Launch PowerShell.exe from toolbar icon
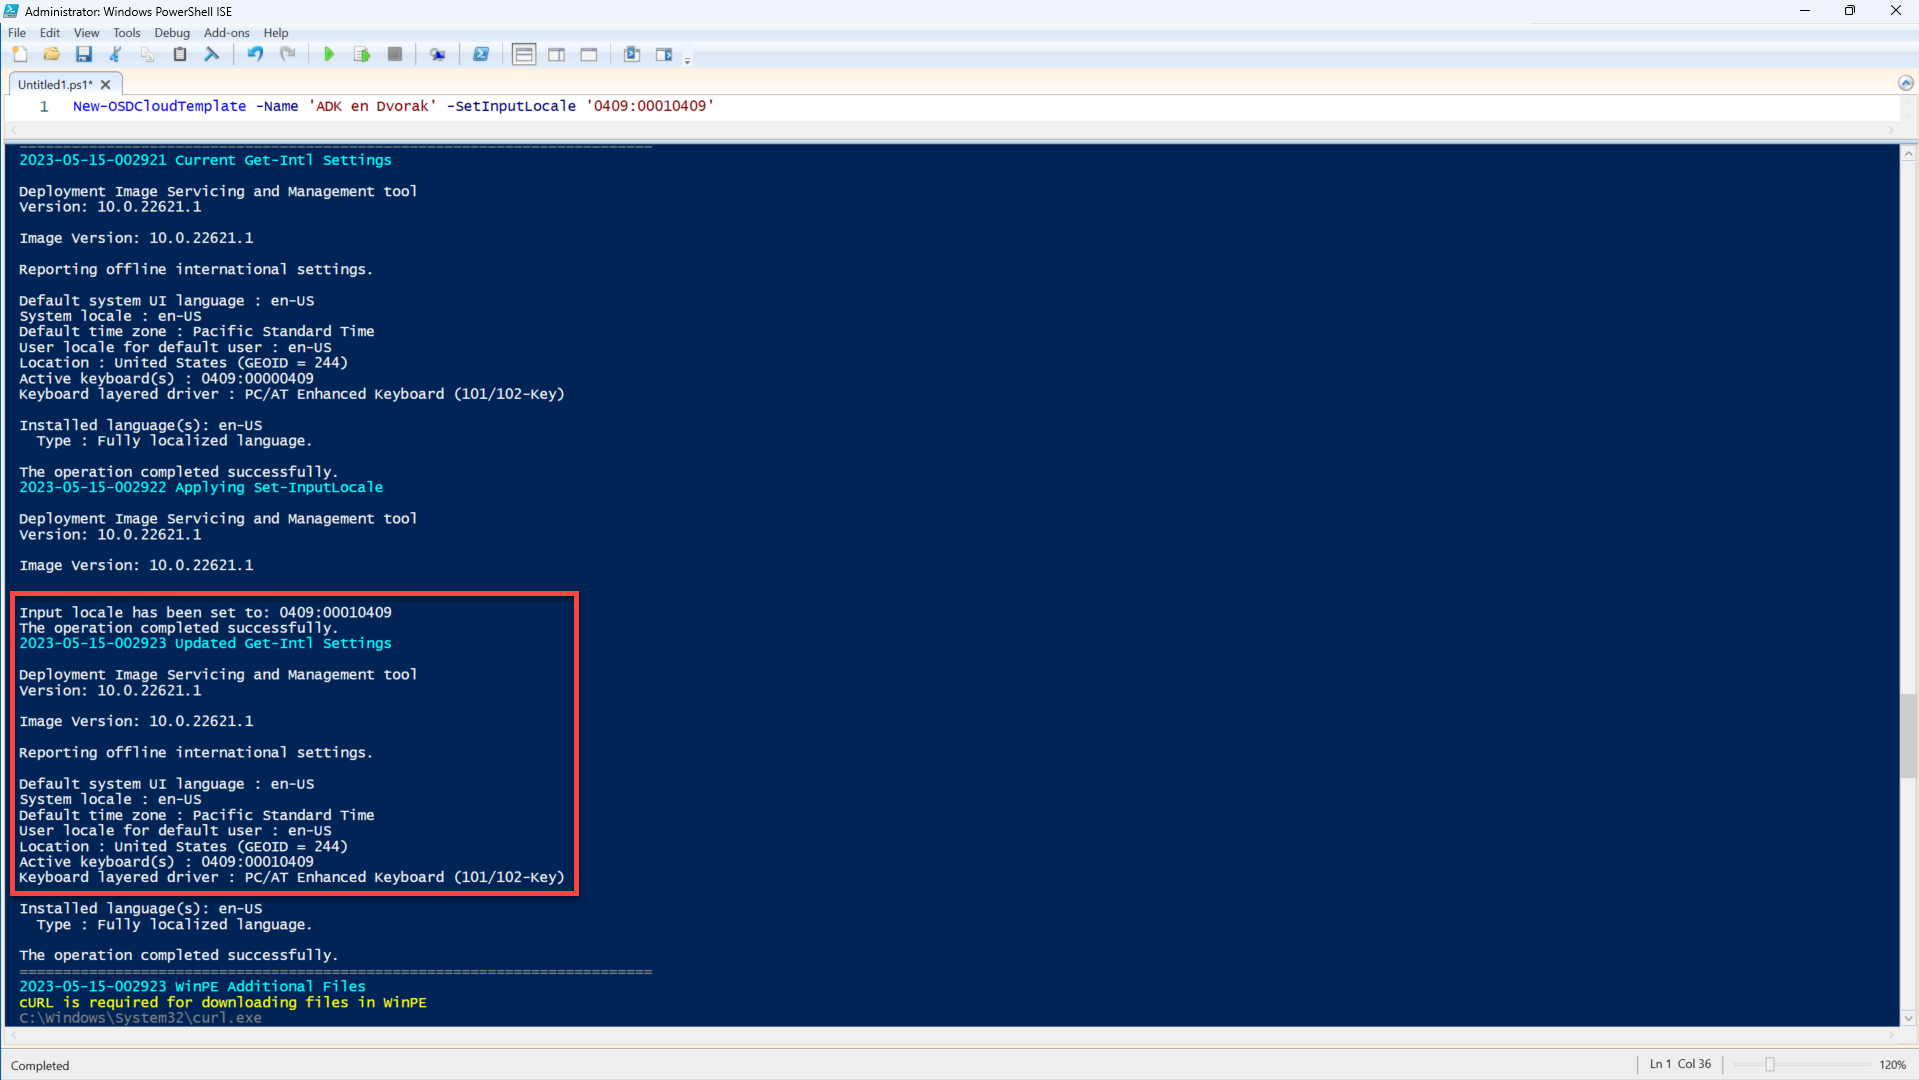1919x1080 pixels. click(481, 55)
